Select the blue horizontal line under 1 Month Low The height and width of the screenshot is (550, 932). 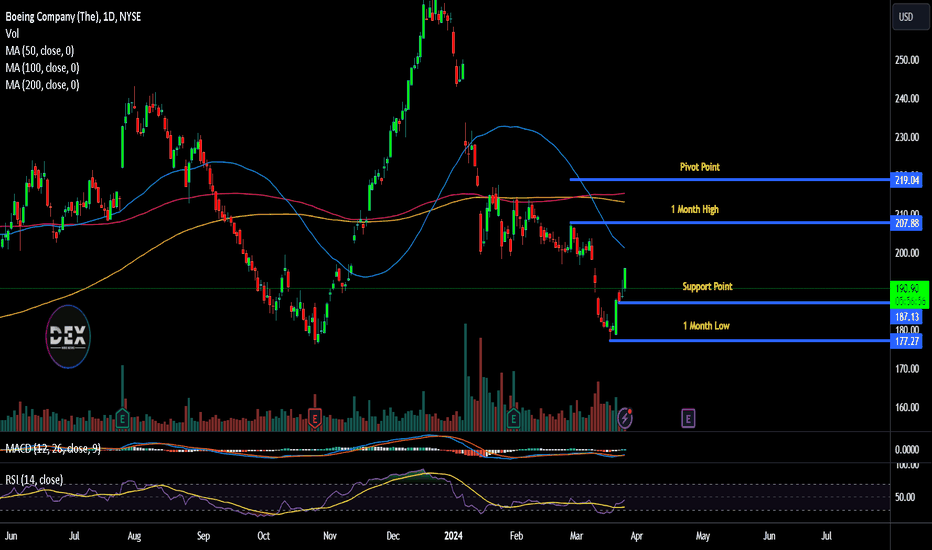point(750,341)
